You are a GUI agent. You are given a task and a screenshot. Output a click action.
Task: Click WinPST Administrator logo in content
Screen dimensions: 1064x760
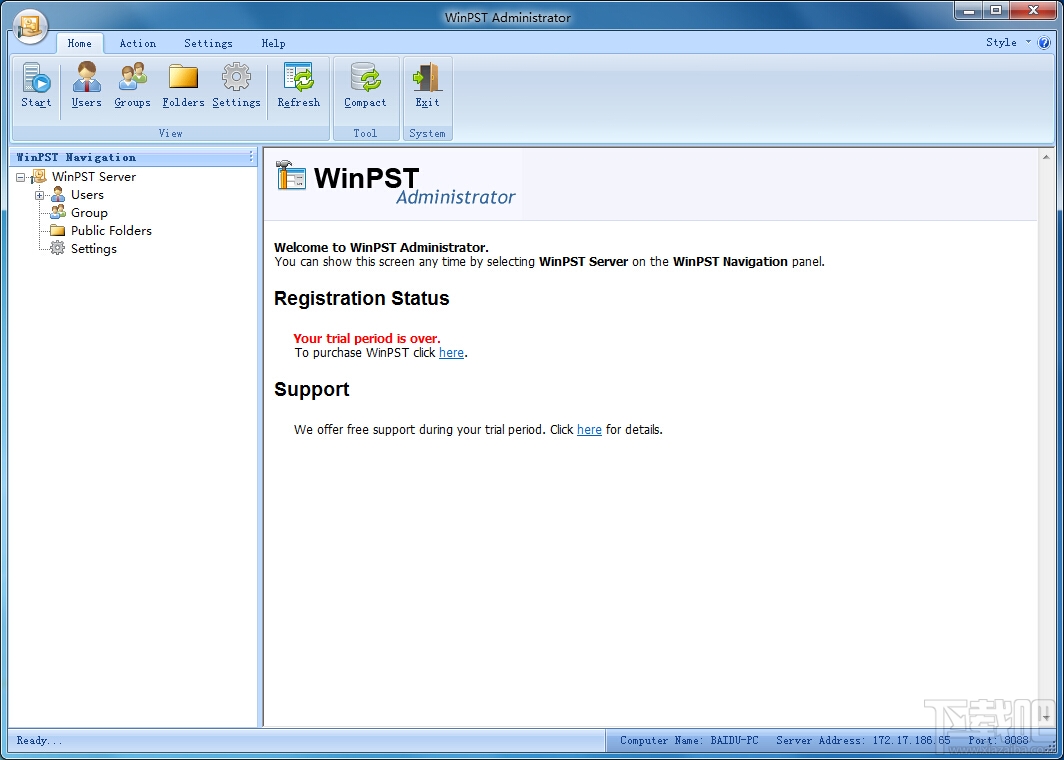[x=396, y=183]
